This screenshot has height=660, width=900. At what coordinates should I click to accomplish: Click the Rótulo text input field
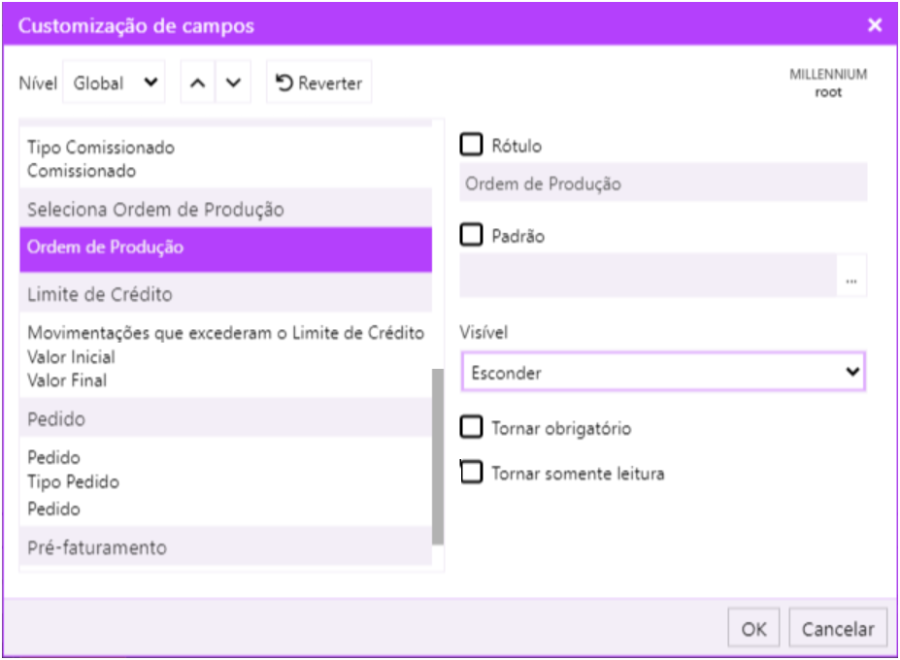[x=663, y=185]
